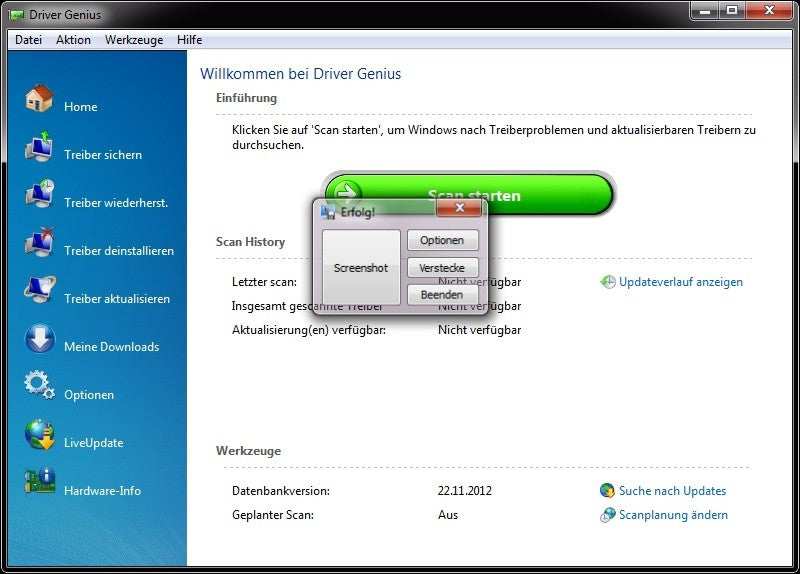Click the Home house icon in sidebar
This screenshot has width=800, height=574.
click(x=39, y=98)
